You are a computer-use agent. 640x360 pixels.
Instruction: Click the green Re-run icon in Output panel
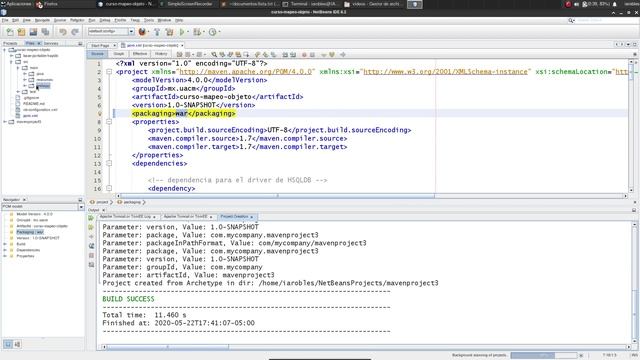point(91,218)
